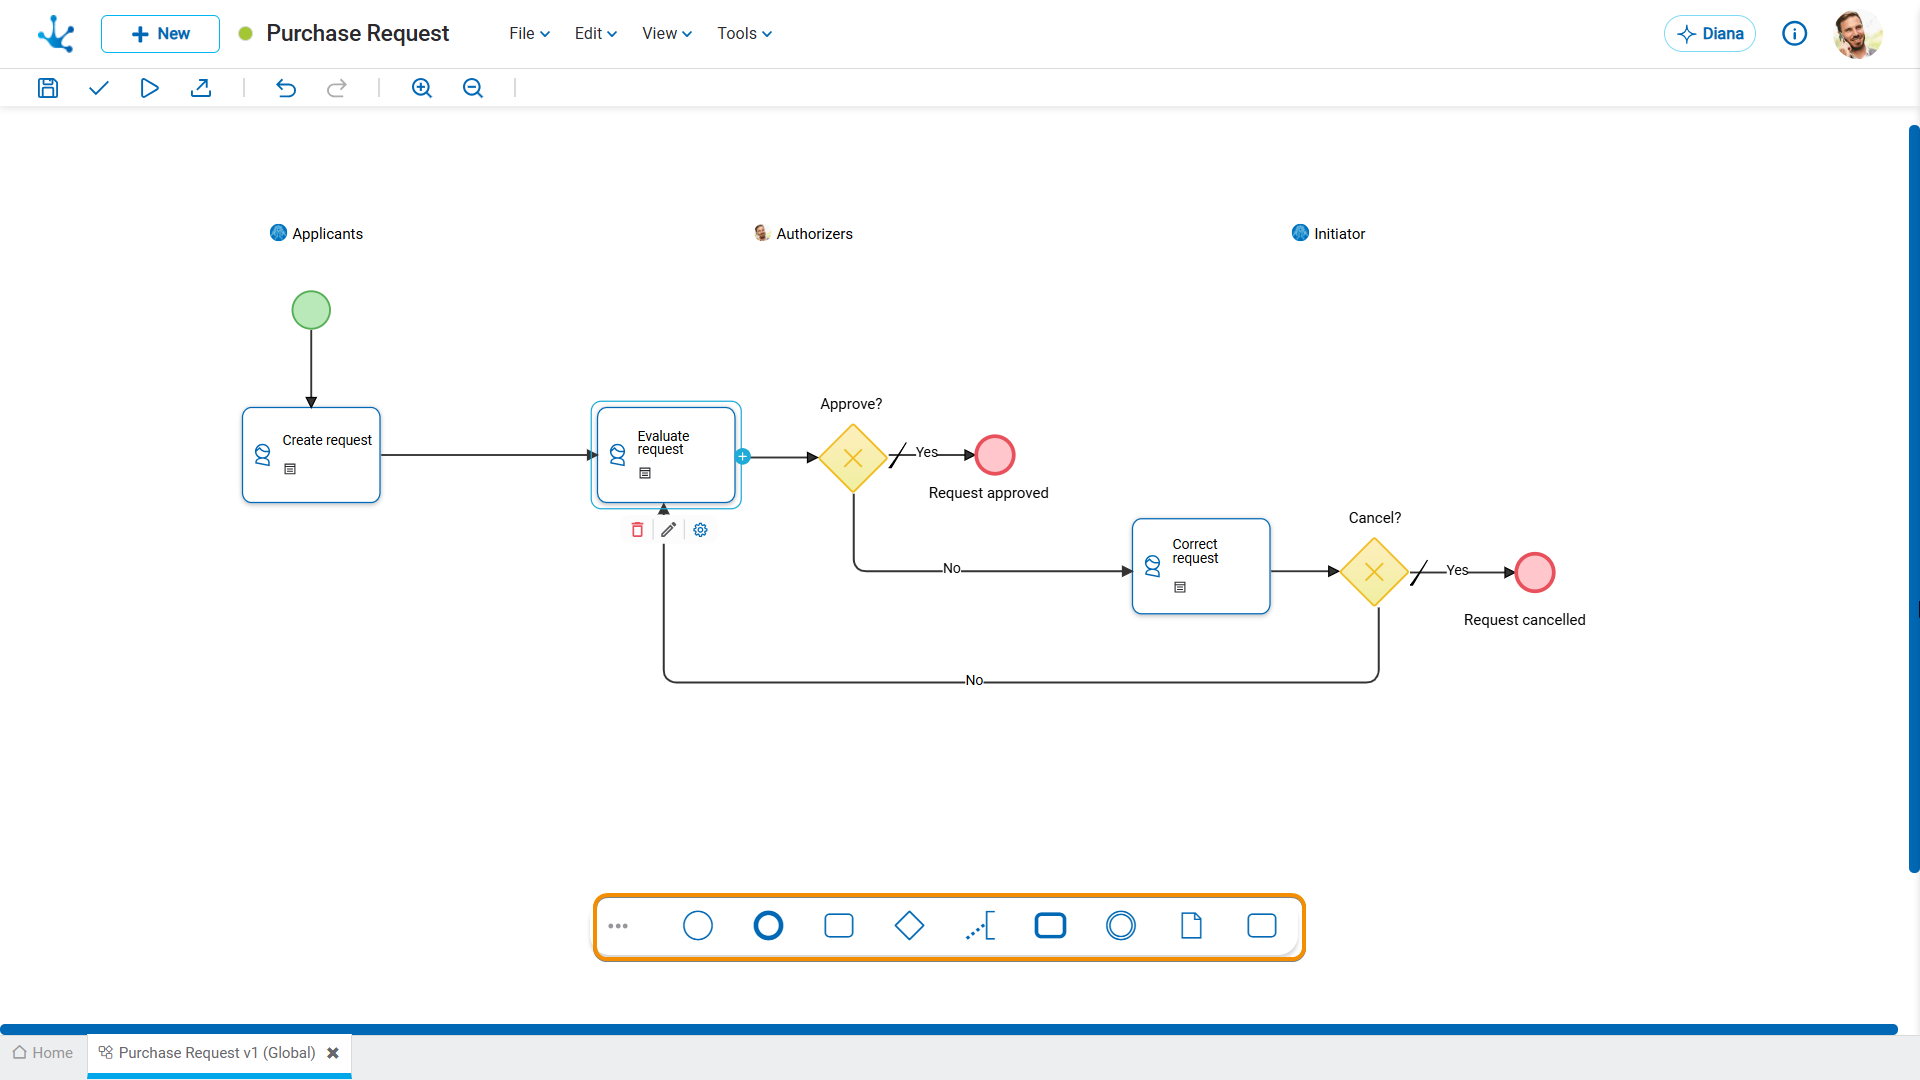Select the text annotation tool in palette
The image size is (1920, 1080).
coord(980,926)
